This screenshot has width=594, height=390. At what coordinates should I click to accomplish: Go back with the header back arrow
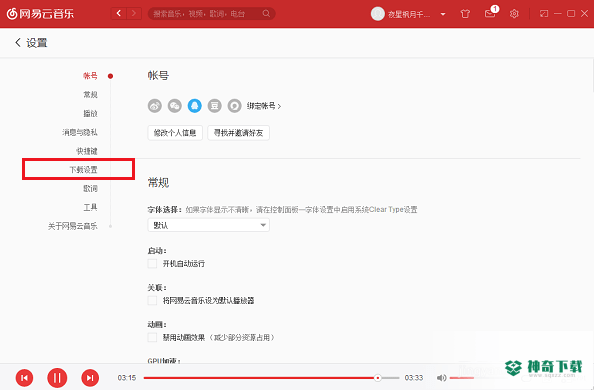[x=119, y=14]
